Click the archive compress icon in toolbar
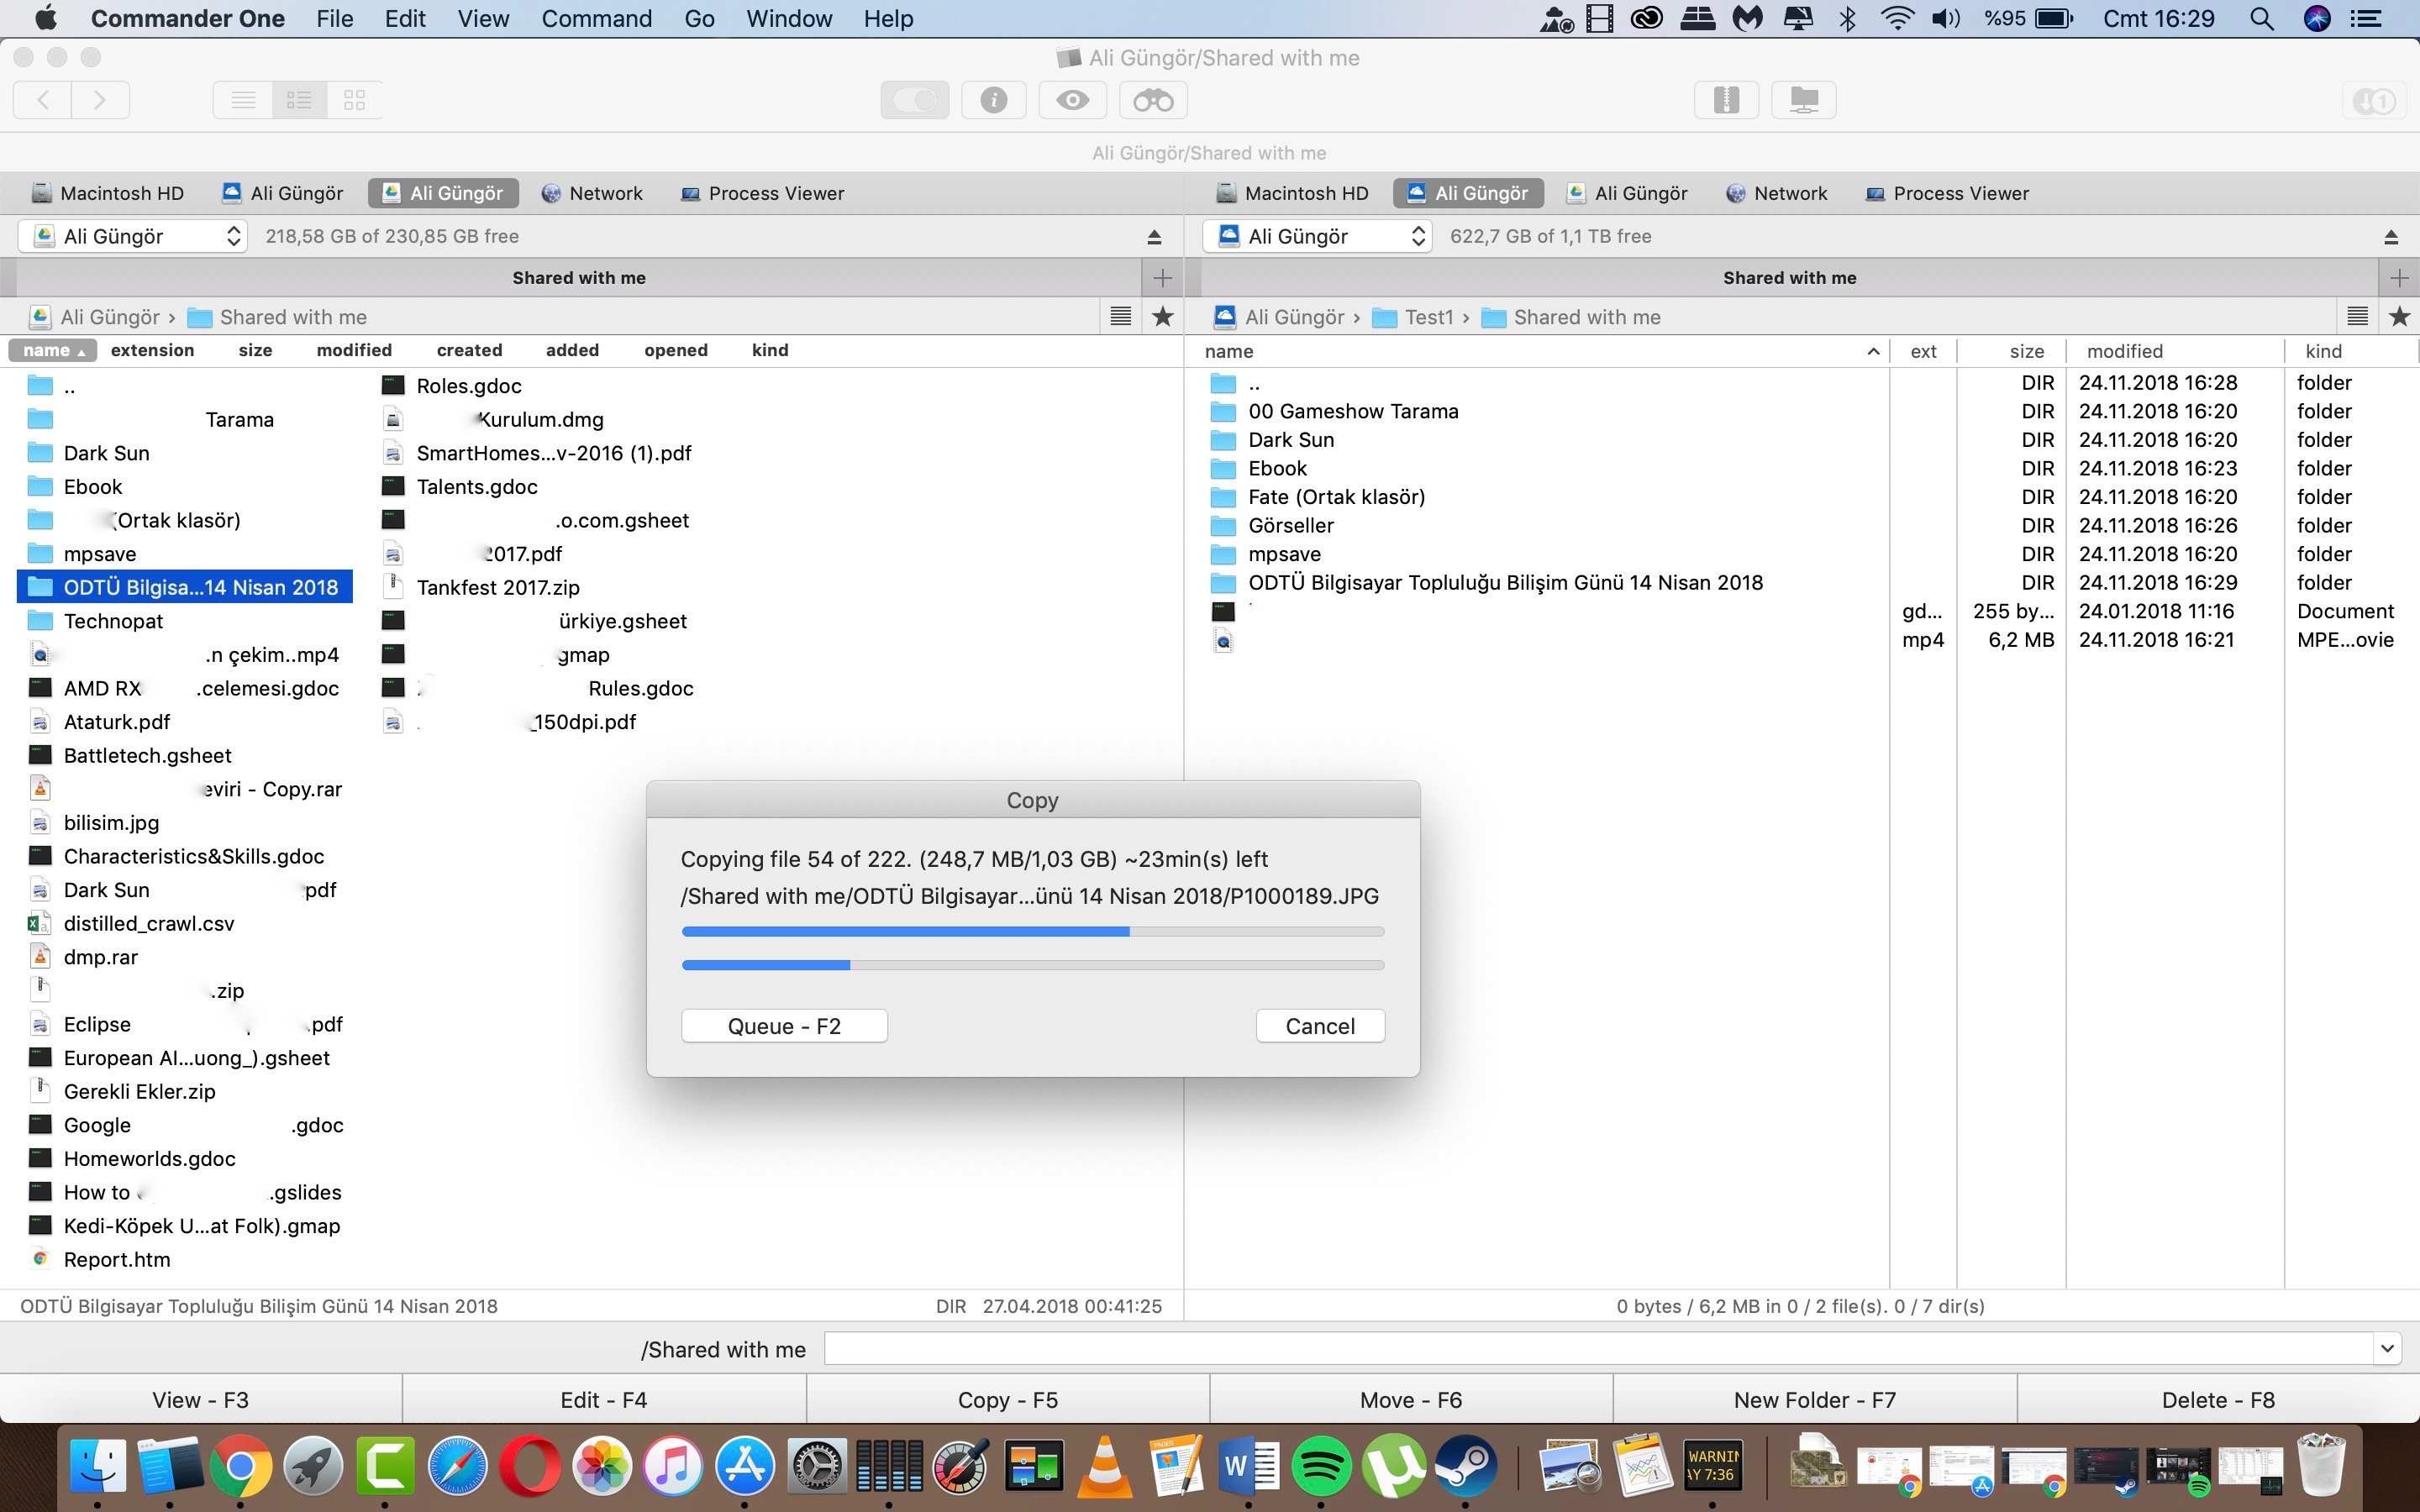This screenshot has height=1512, width=2420. pos(1726,100)
